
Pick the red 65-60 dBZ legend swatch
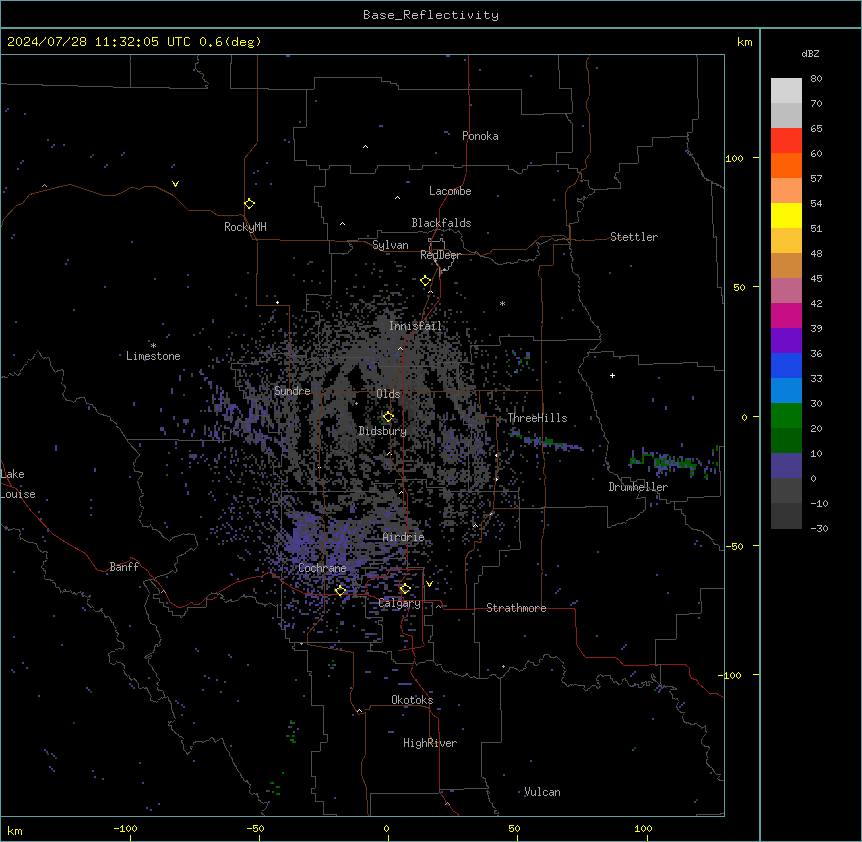(786, 140)
